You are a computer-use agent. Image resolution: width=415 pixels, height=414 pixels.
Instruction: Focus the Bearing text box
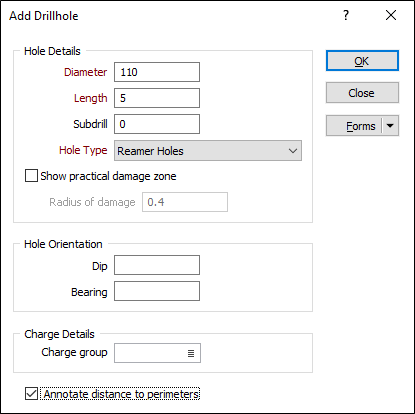(x=157, y=291)
